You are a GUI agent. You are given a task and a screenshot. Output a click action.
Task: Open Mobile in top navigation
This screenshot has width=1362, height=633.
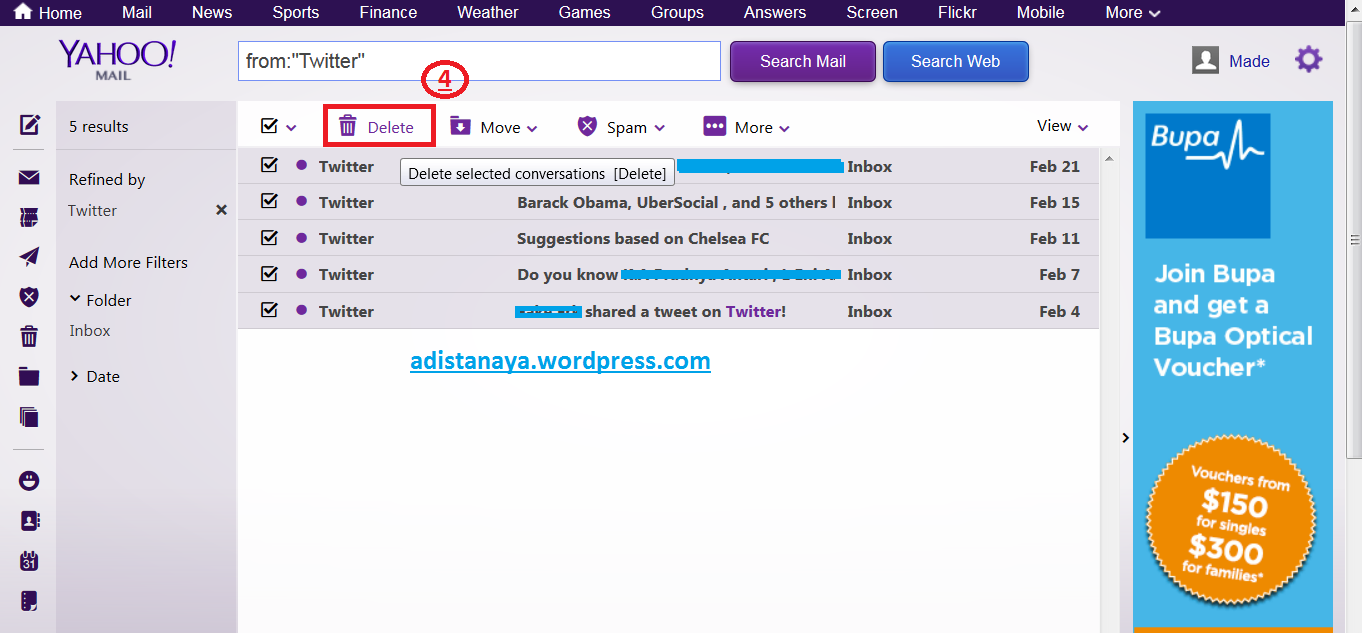(1040, 12)
